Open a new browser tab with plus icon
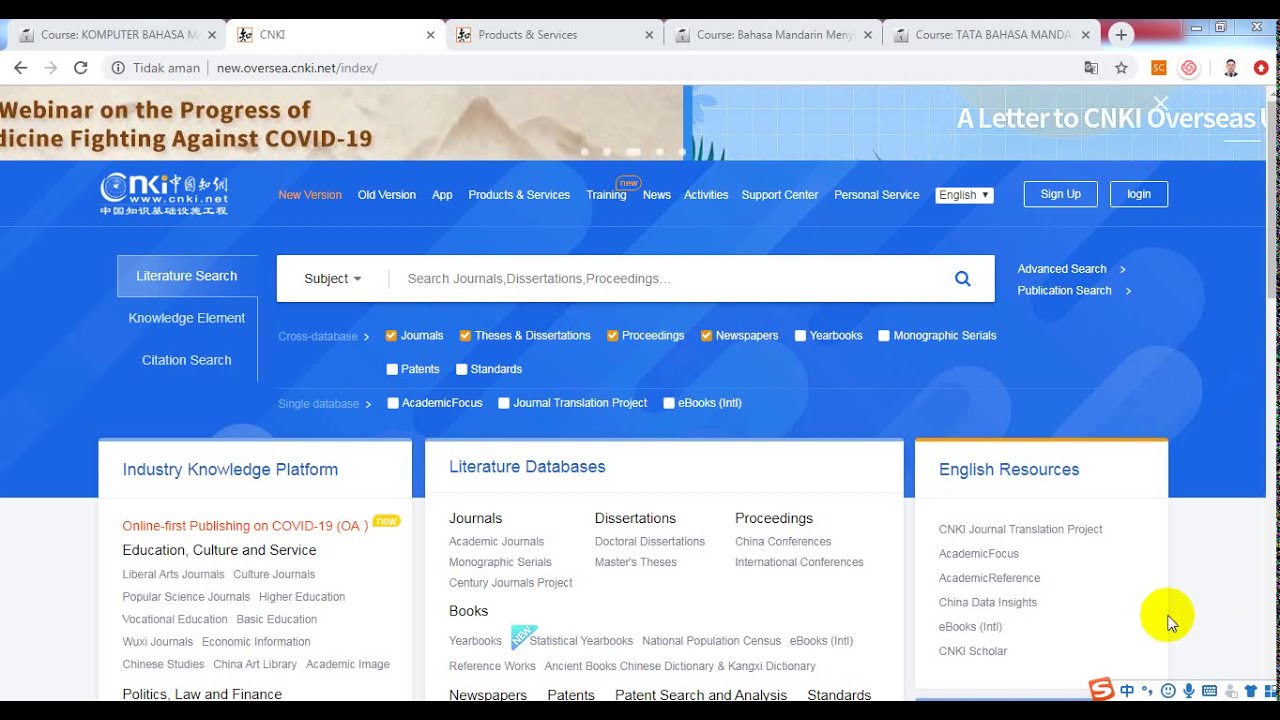Image resolution: width=1280 pixels, height=720 pixels. (x=1121, y=34)
